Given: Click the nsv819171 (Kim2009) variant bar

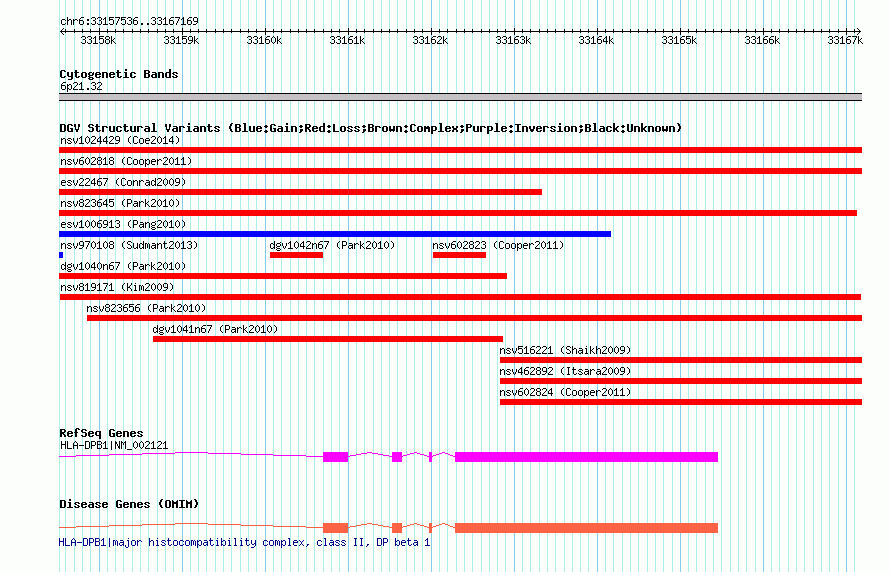Looking at the screenshot, I should coord(460,297).
